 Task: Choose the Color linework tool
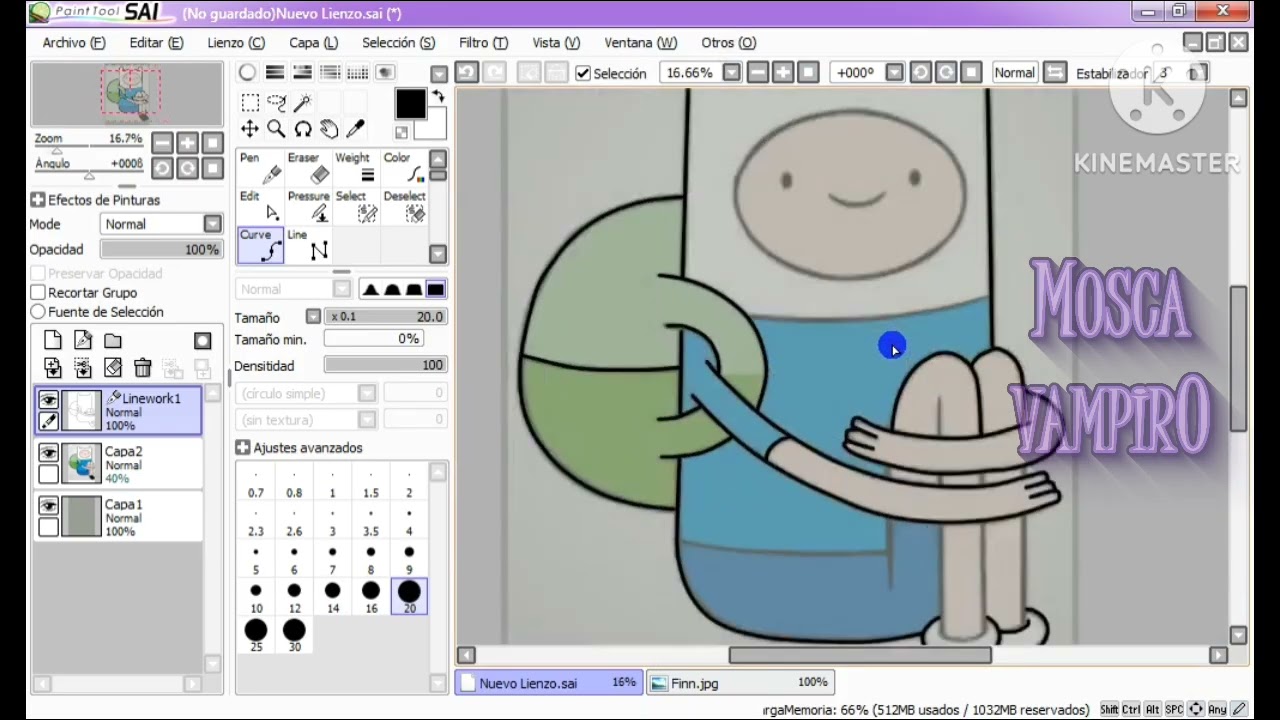tap(404, 168)
